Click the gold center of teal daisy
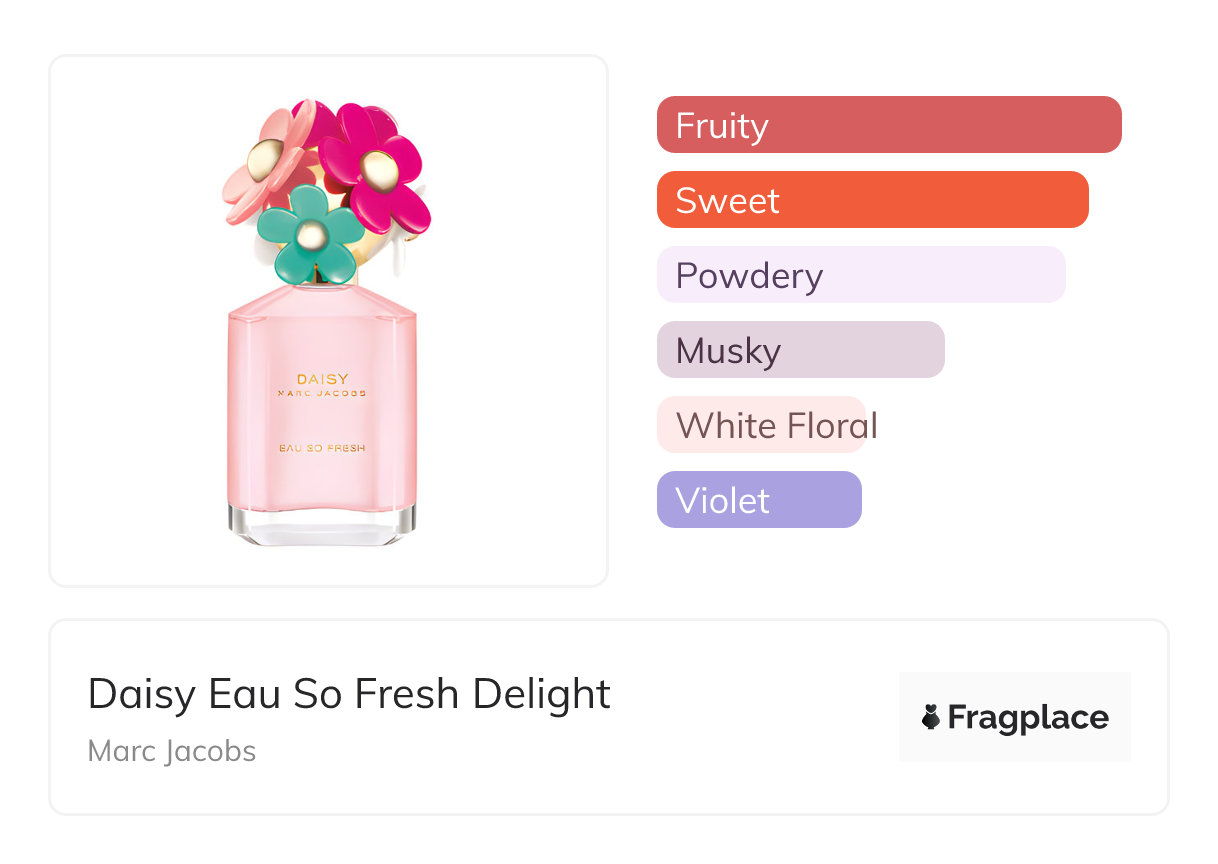Viewport: 1218px width, 864px height. click(x=312, y=235)
